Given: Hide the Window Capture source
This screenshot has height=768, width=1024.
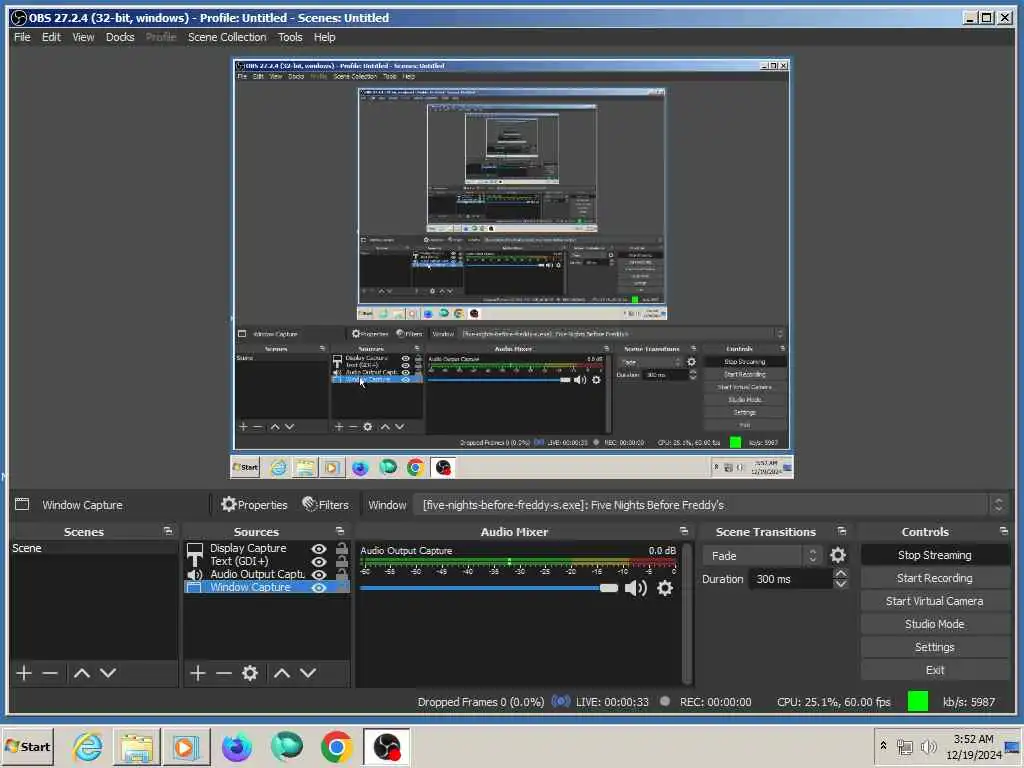Looking at the screenshot, I should pos(319,588).
